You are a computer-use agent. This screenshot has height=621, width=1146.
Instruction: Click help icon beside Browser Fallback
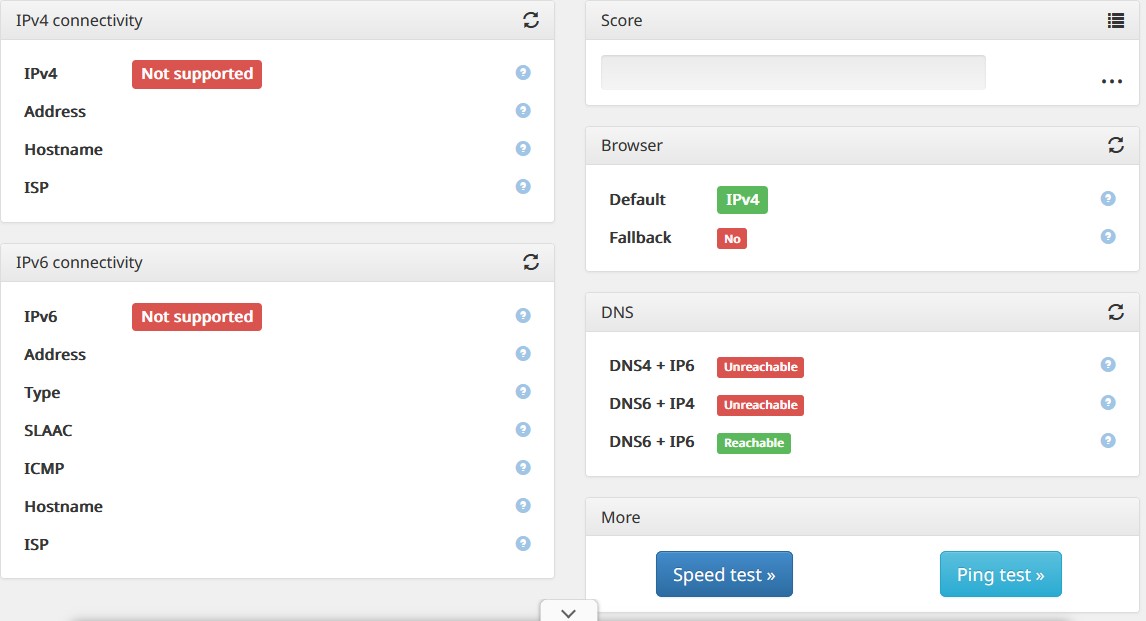click(1108, 237)
